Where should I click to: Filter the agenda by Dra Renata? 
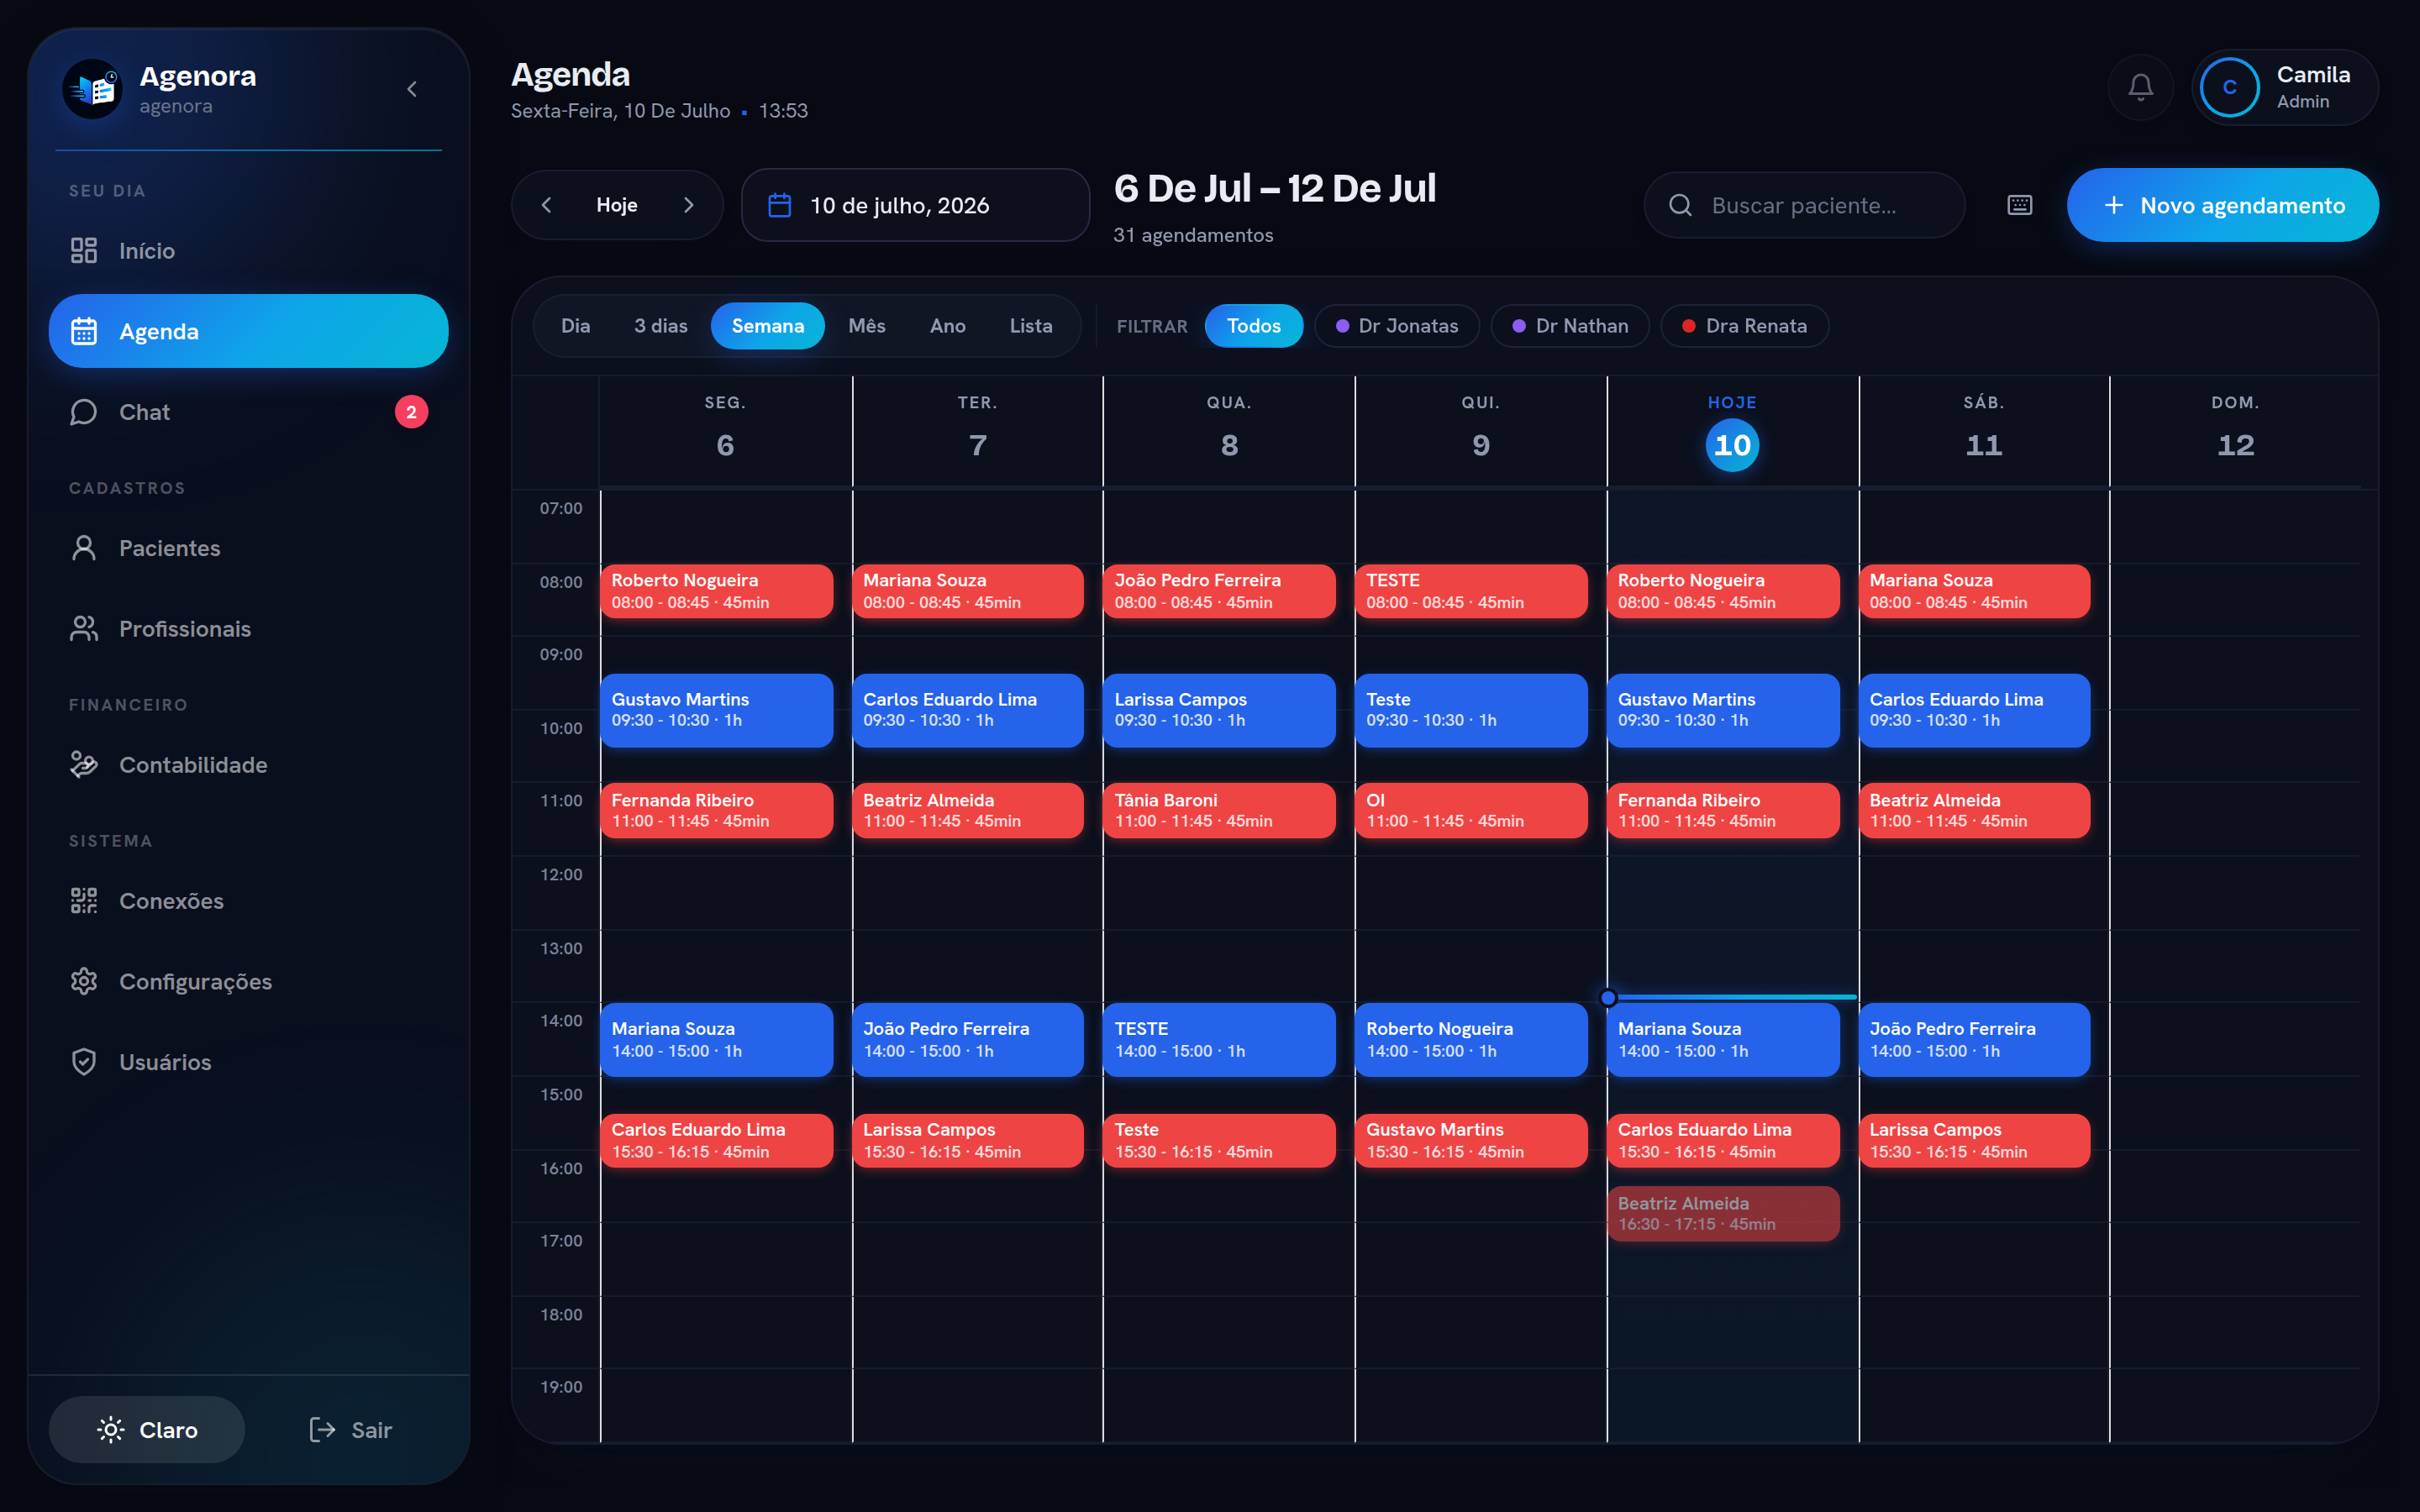1744,326
